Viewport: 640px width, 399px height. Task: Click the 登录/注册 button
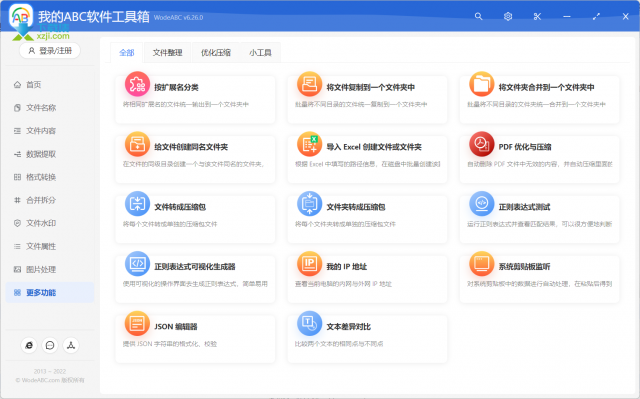50,51
